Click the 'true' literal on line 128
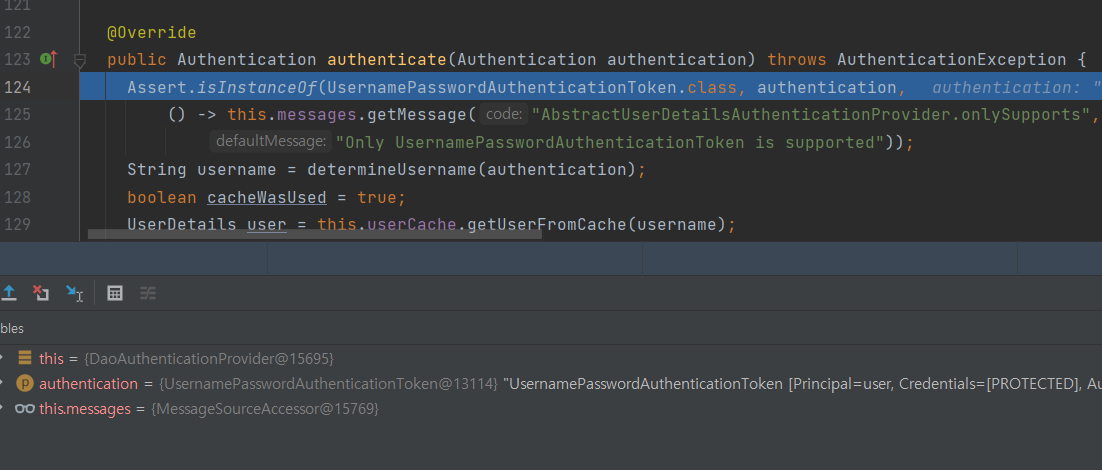1102x470 pixels. (x=377, y=197)
